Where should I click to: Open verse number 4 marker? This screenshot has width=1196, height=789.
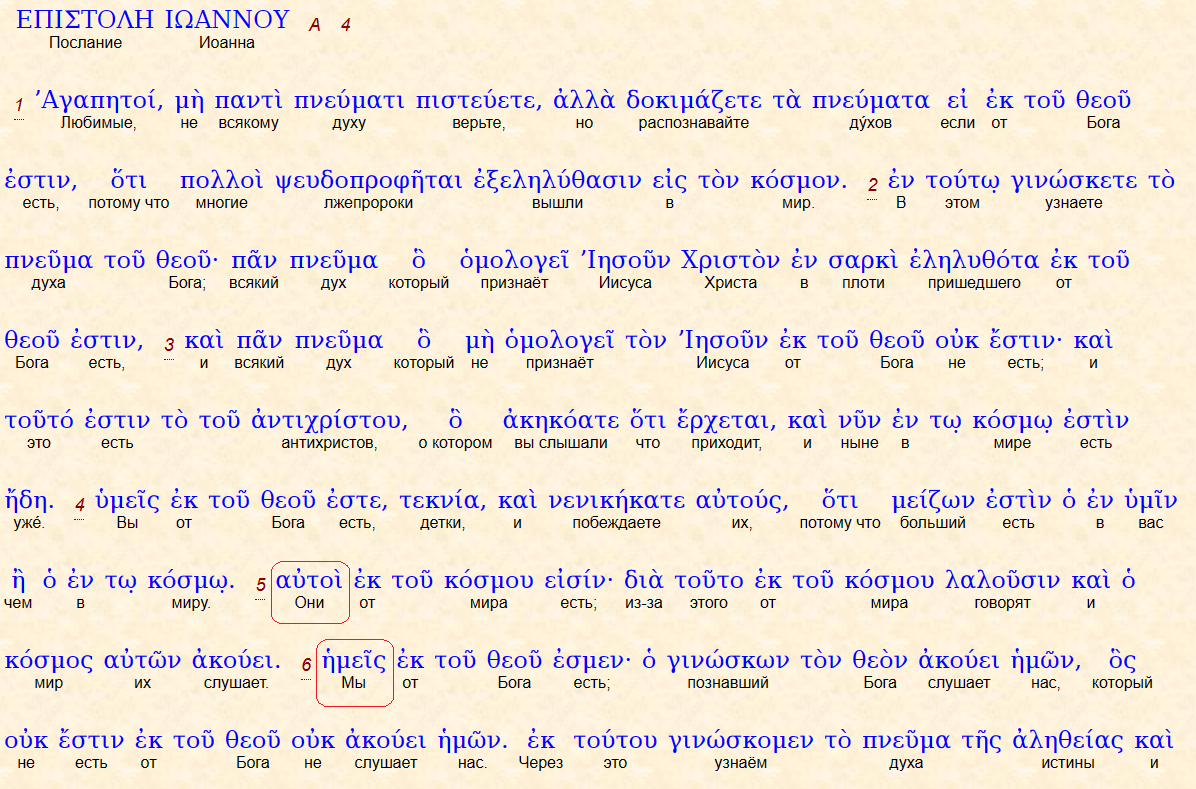point(80,504)
